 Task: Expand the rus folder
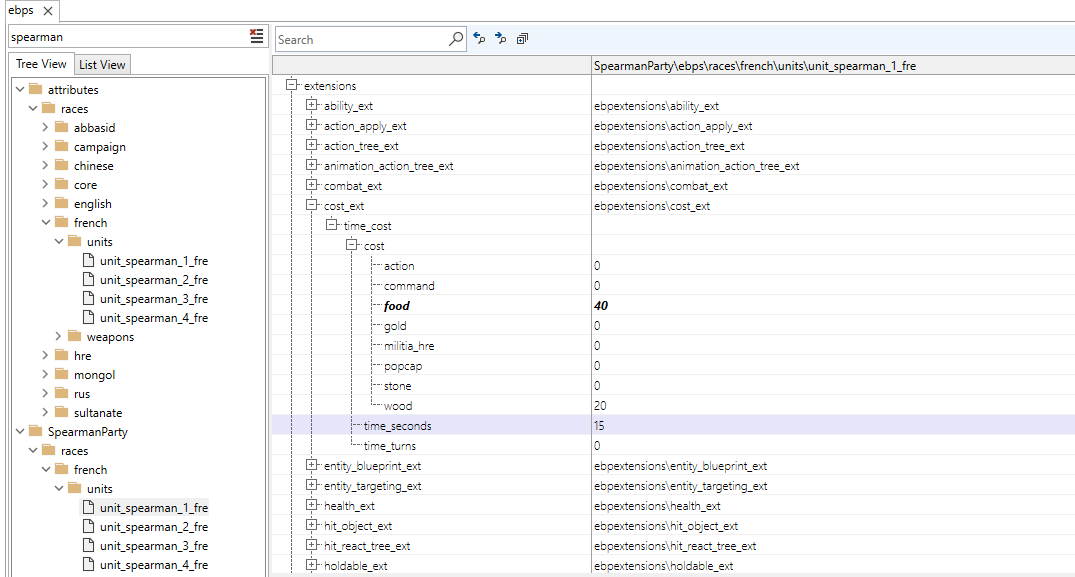coord(45,393)
